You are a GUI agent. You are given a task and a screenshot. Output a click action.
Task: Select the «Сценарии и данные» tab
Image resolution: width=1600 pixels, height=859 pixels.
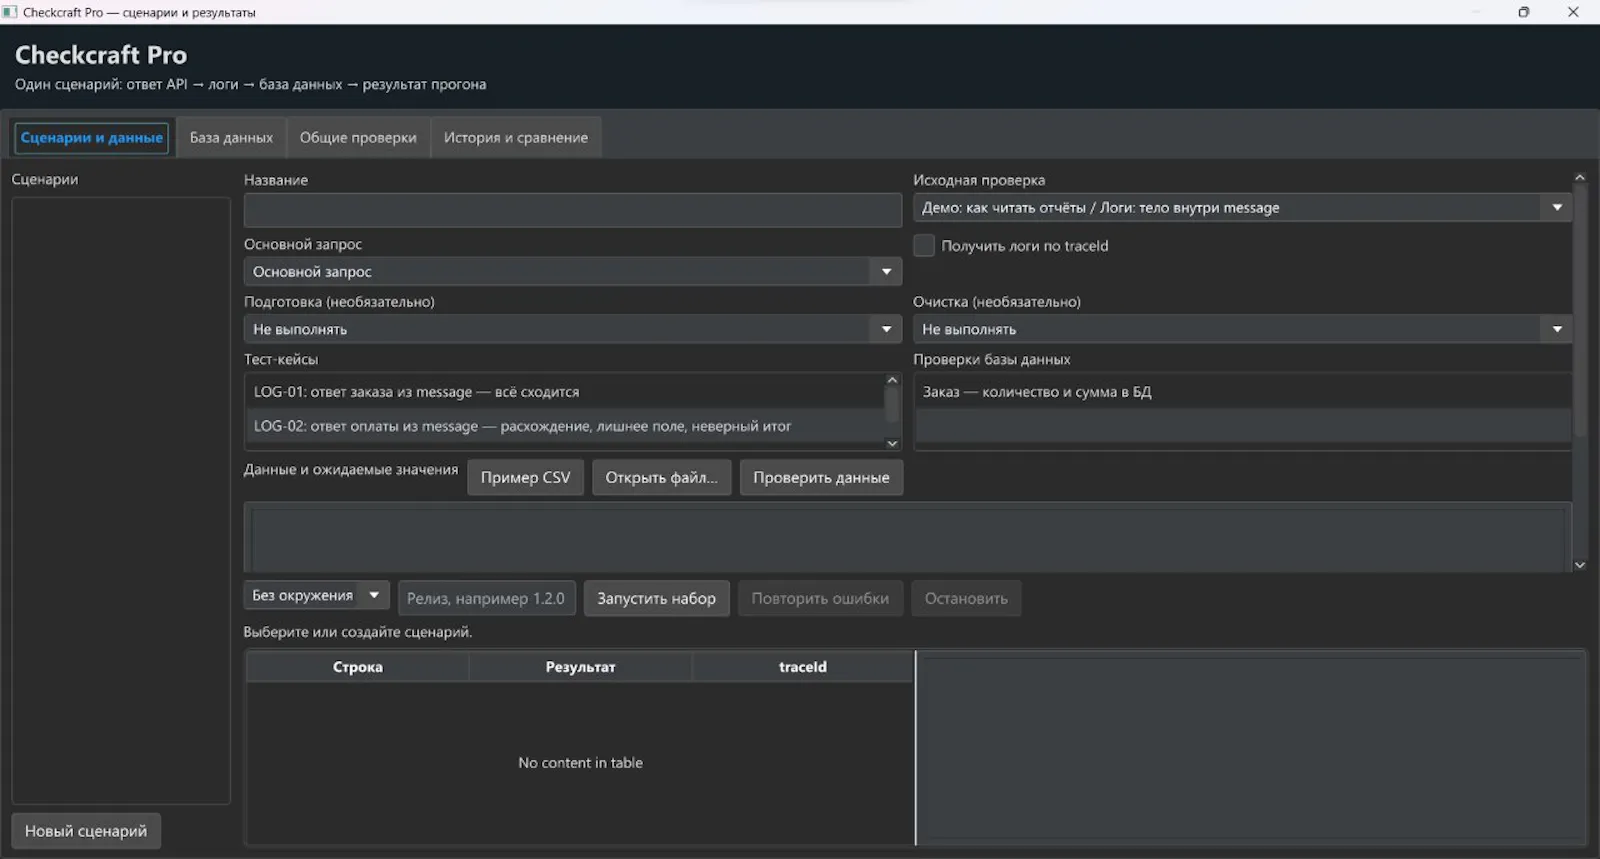92,138
